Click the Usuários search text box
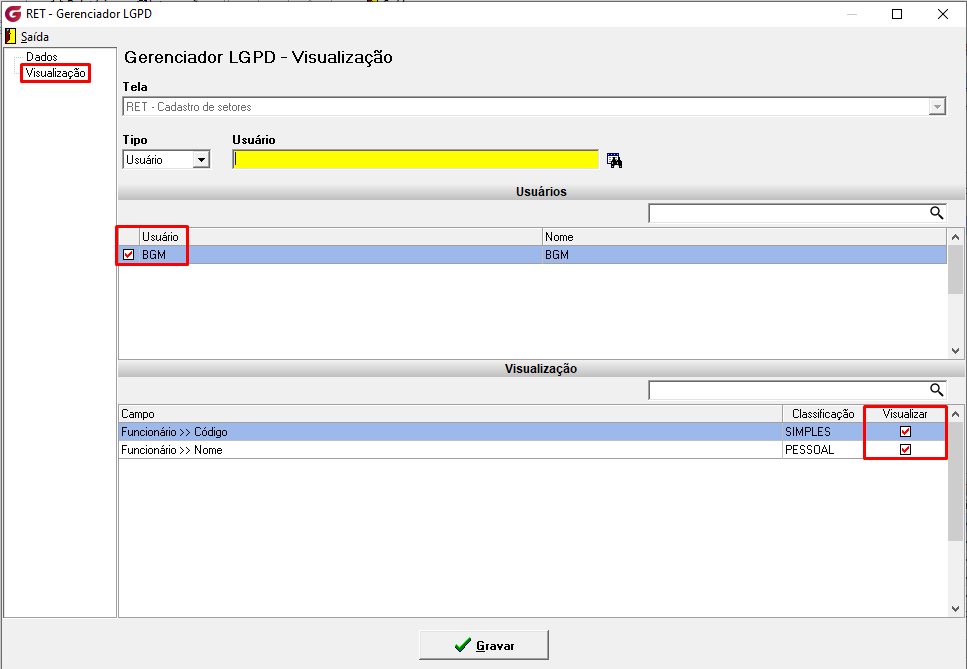967x669 pixels. tap(789, 213)
